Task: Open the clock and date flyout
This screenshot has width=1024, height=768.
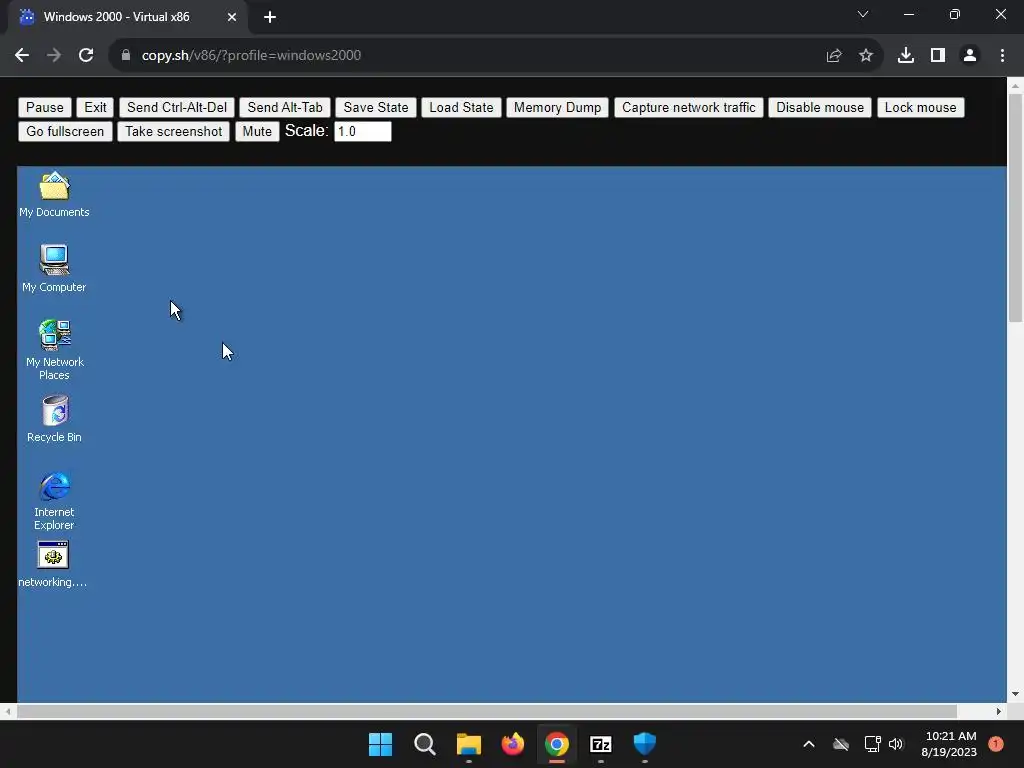Action: tap(949, 744)
